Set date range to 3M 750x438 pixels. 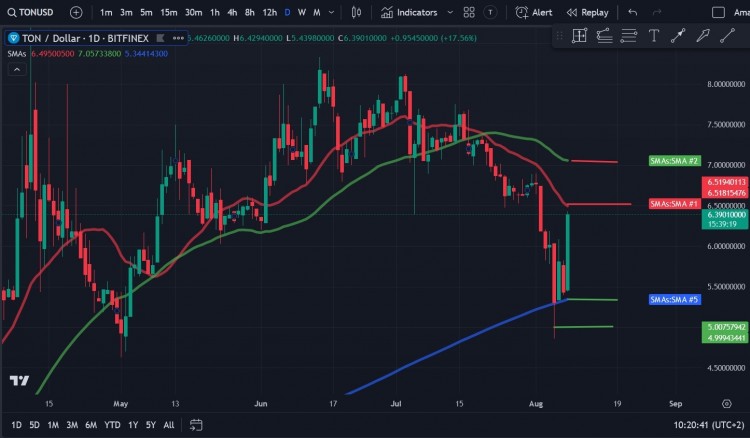point(72,425)
